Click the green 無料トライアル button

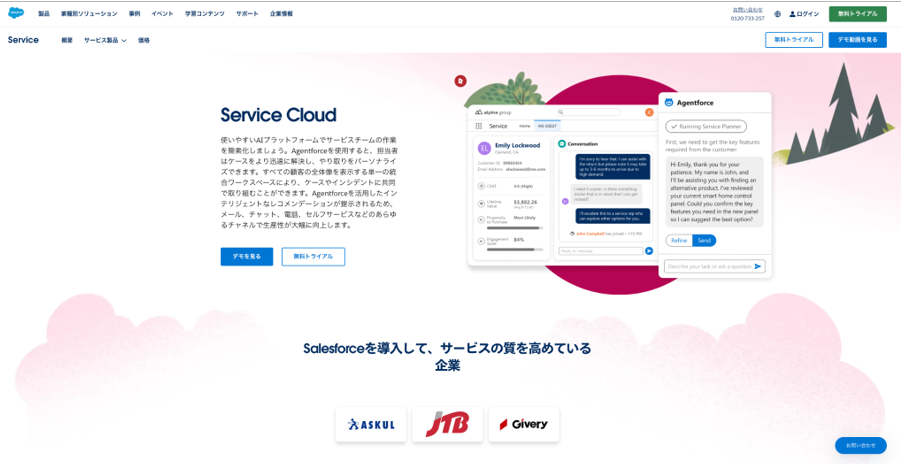(x=857, y=14)
